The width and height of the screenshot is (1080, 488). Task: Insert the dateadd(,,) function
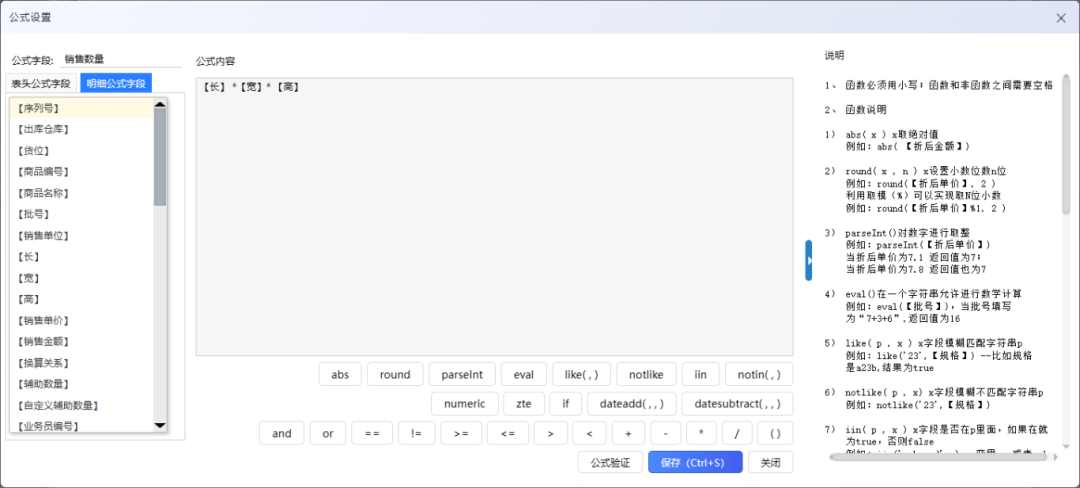[626, 404]
